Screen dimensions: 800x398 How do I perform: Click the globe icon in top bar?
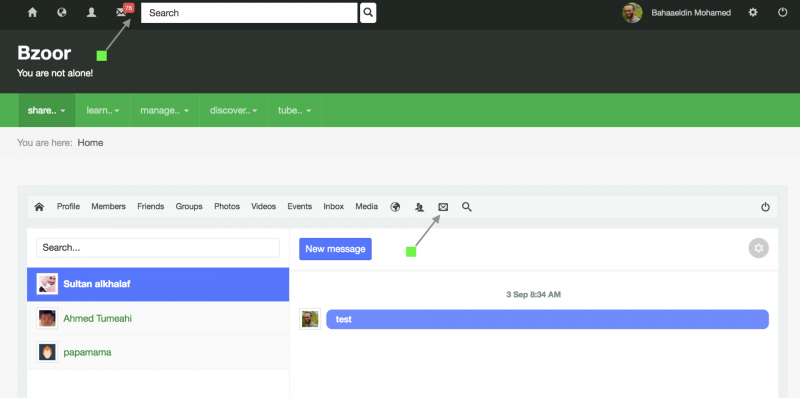coord(62,13)
